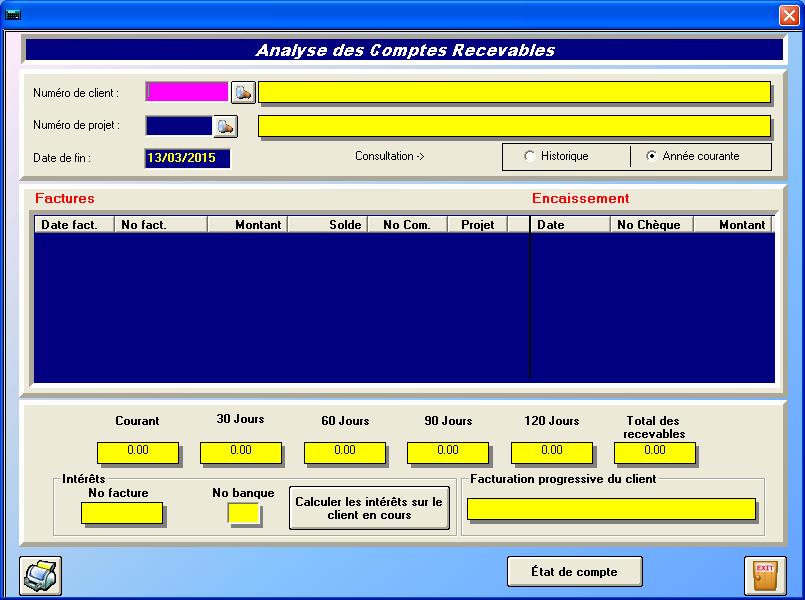Click the No Chèque column header
Viewport: 805px width, 600px height.
(650, 225)
